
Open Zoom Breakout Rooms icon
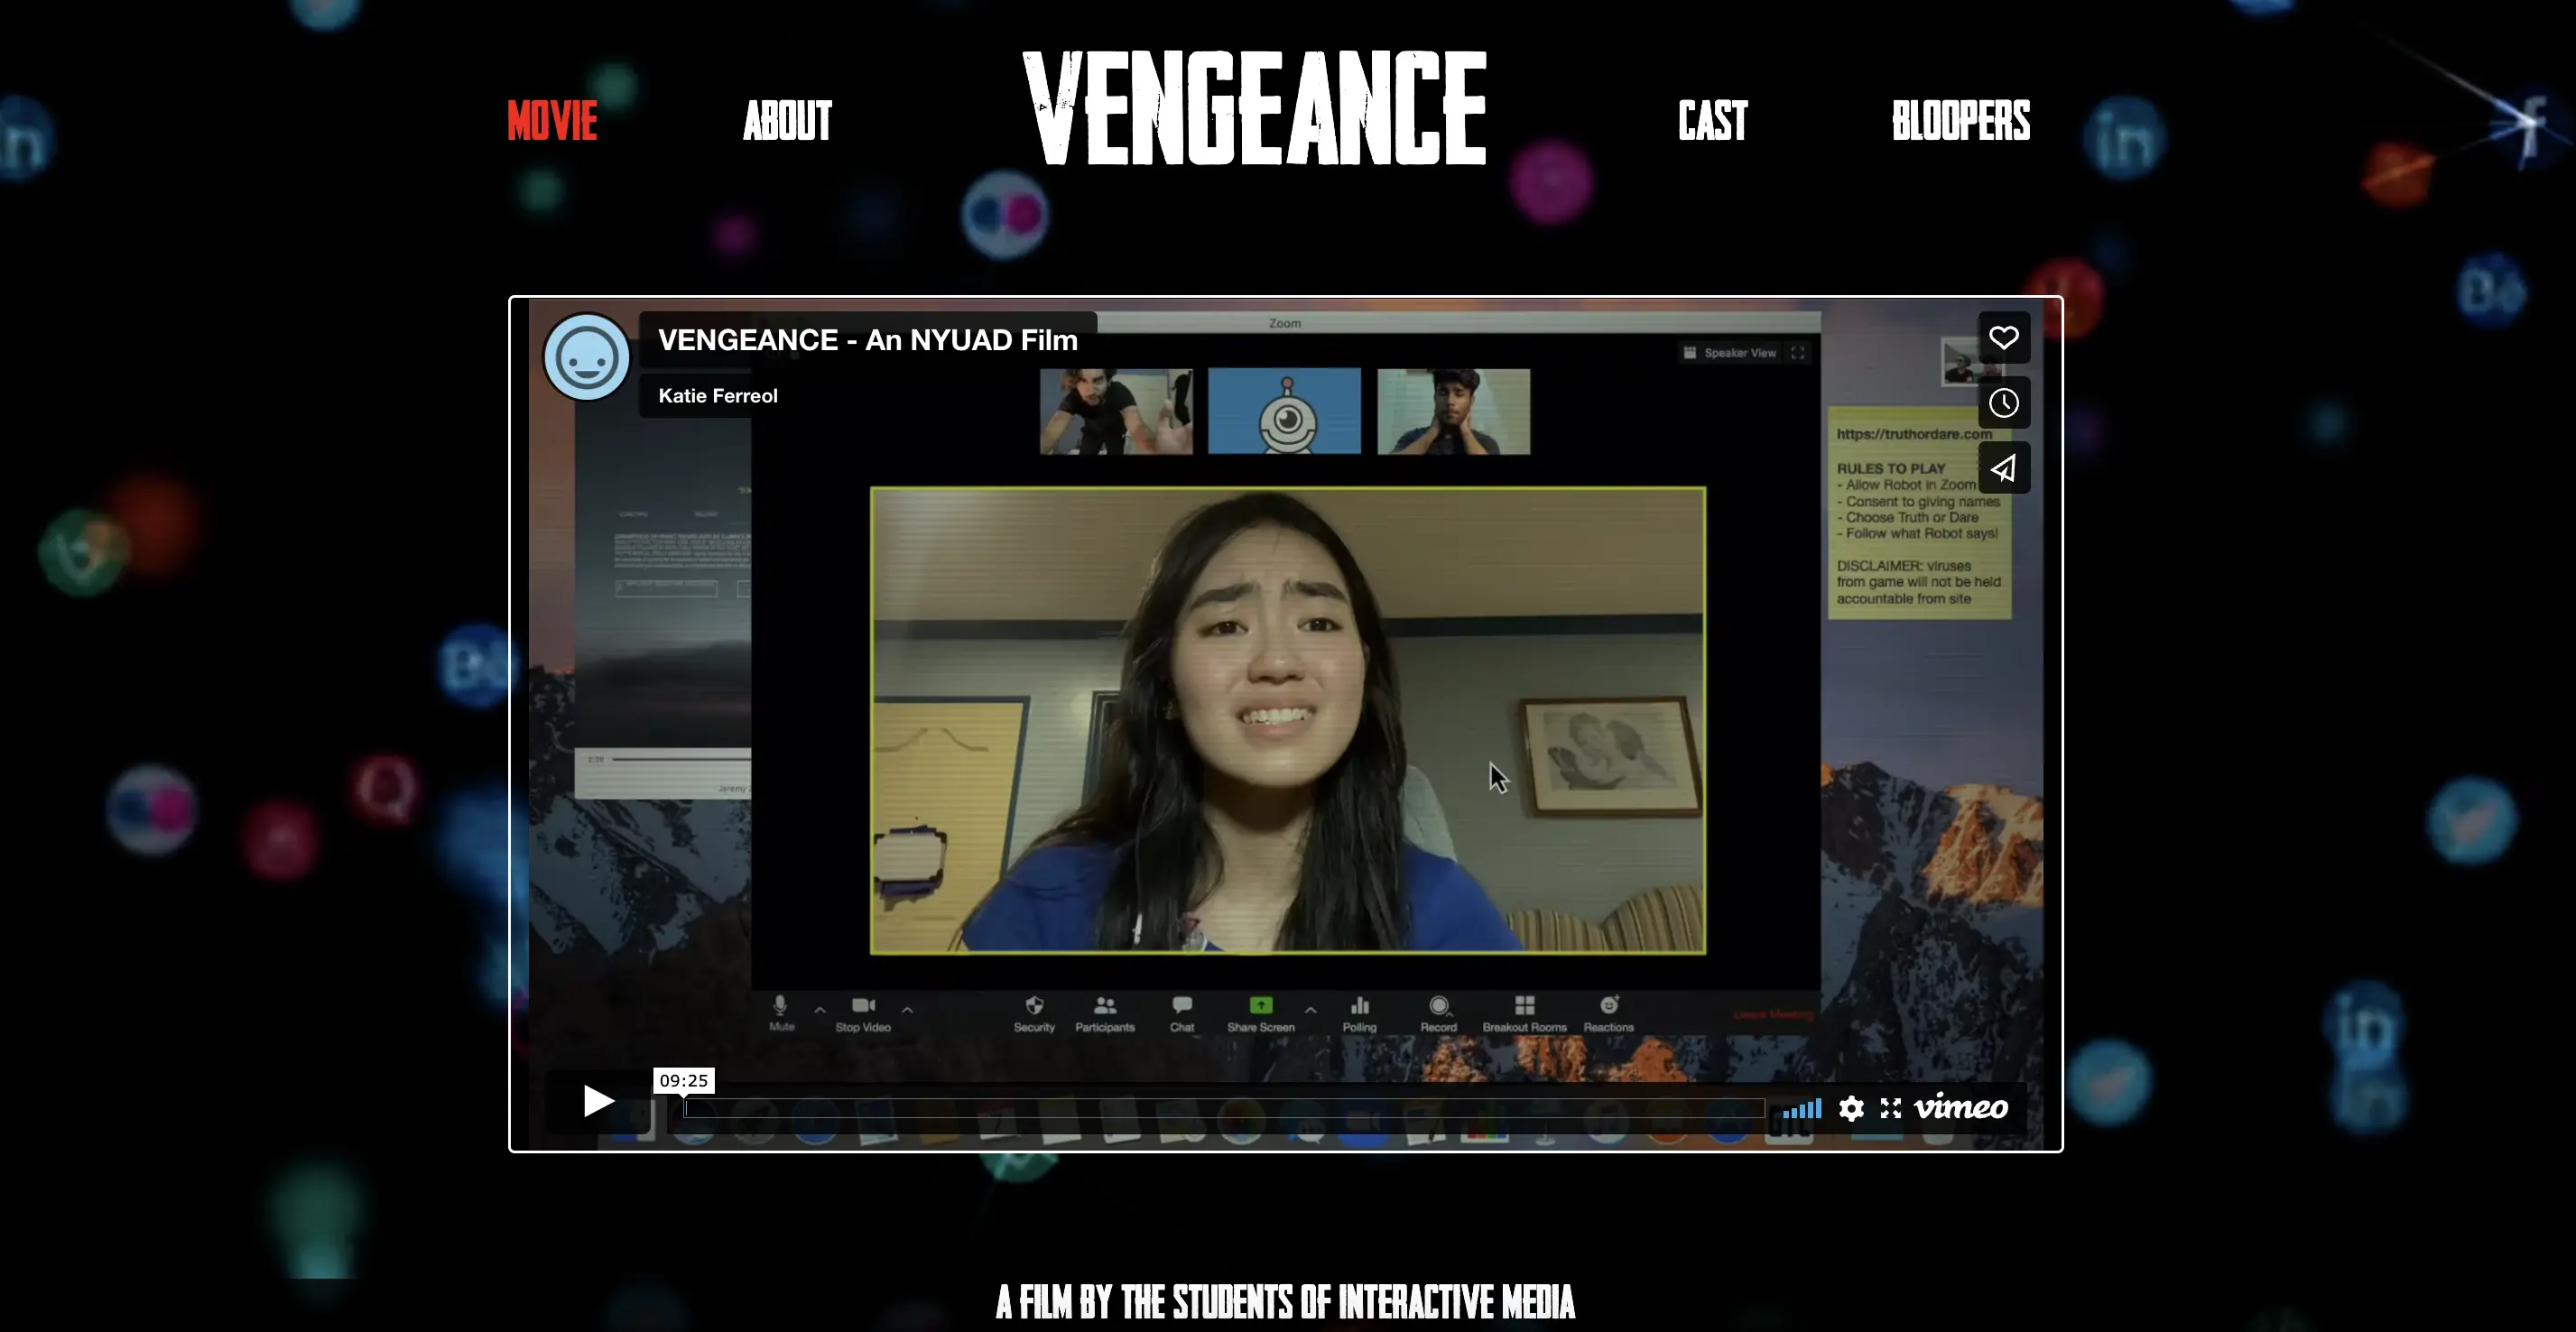1524,1005
